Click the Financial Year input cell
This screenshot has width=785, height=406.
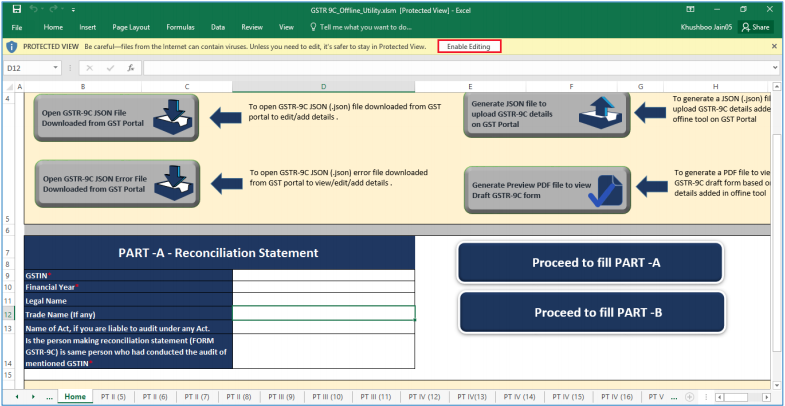323,287
